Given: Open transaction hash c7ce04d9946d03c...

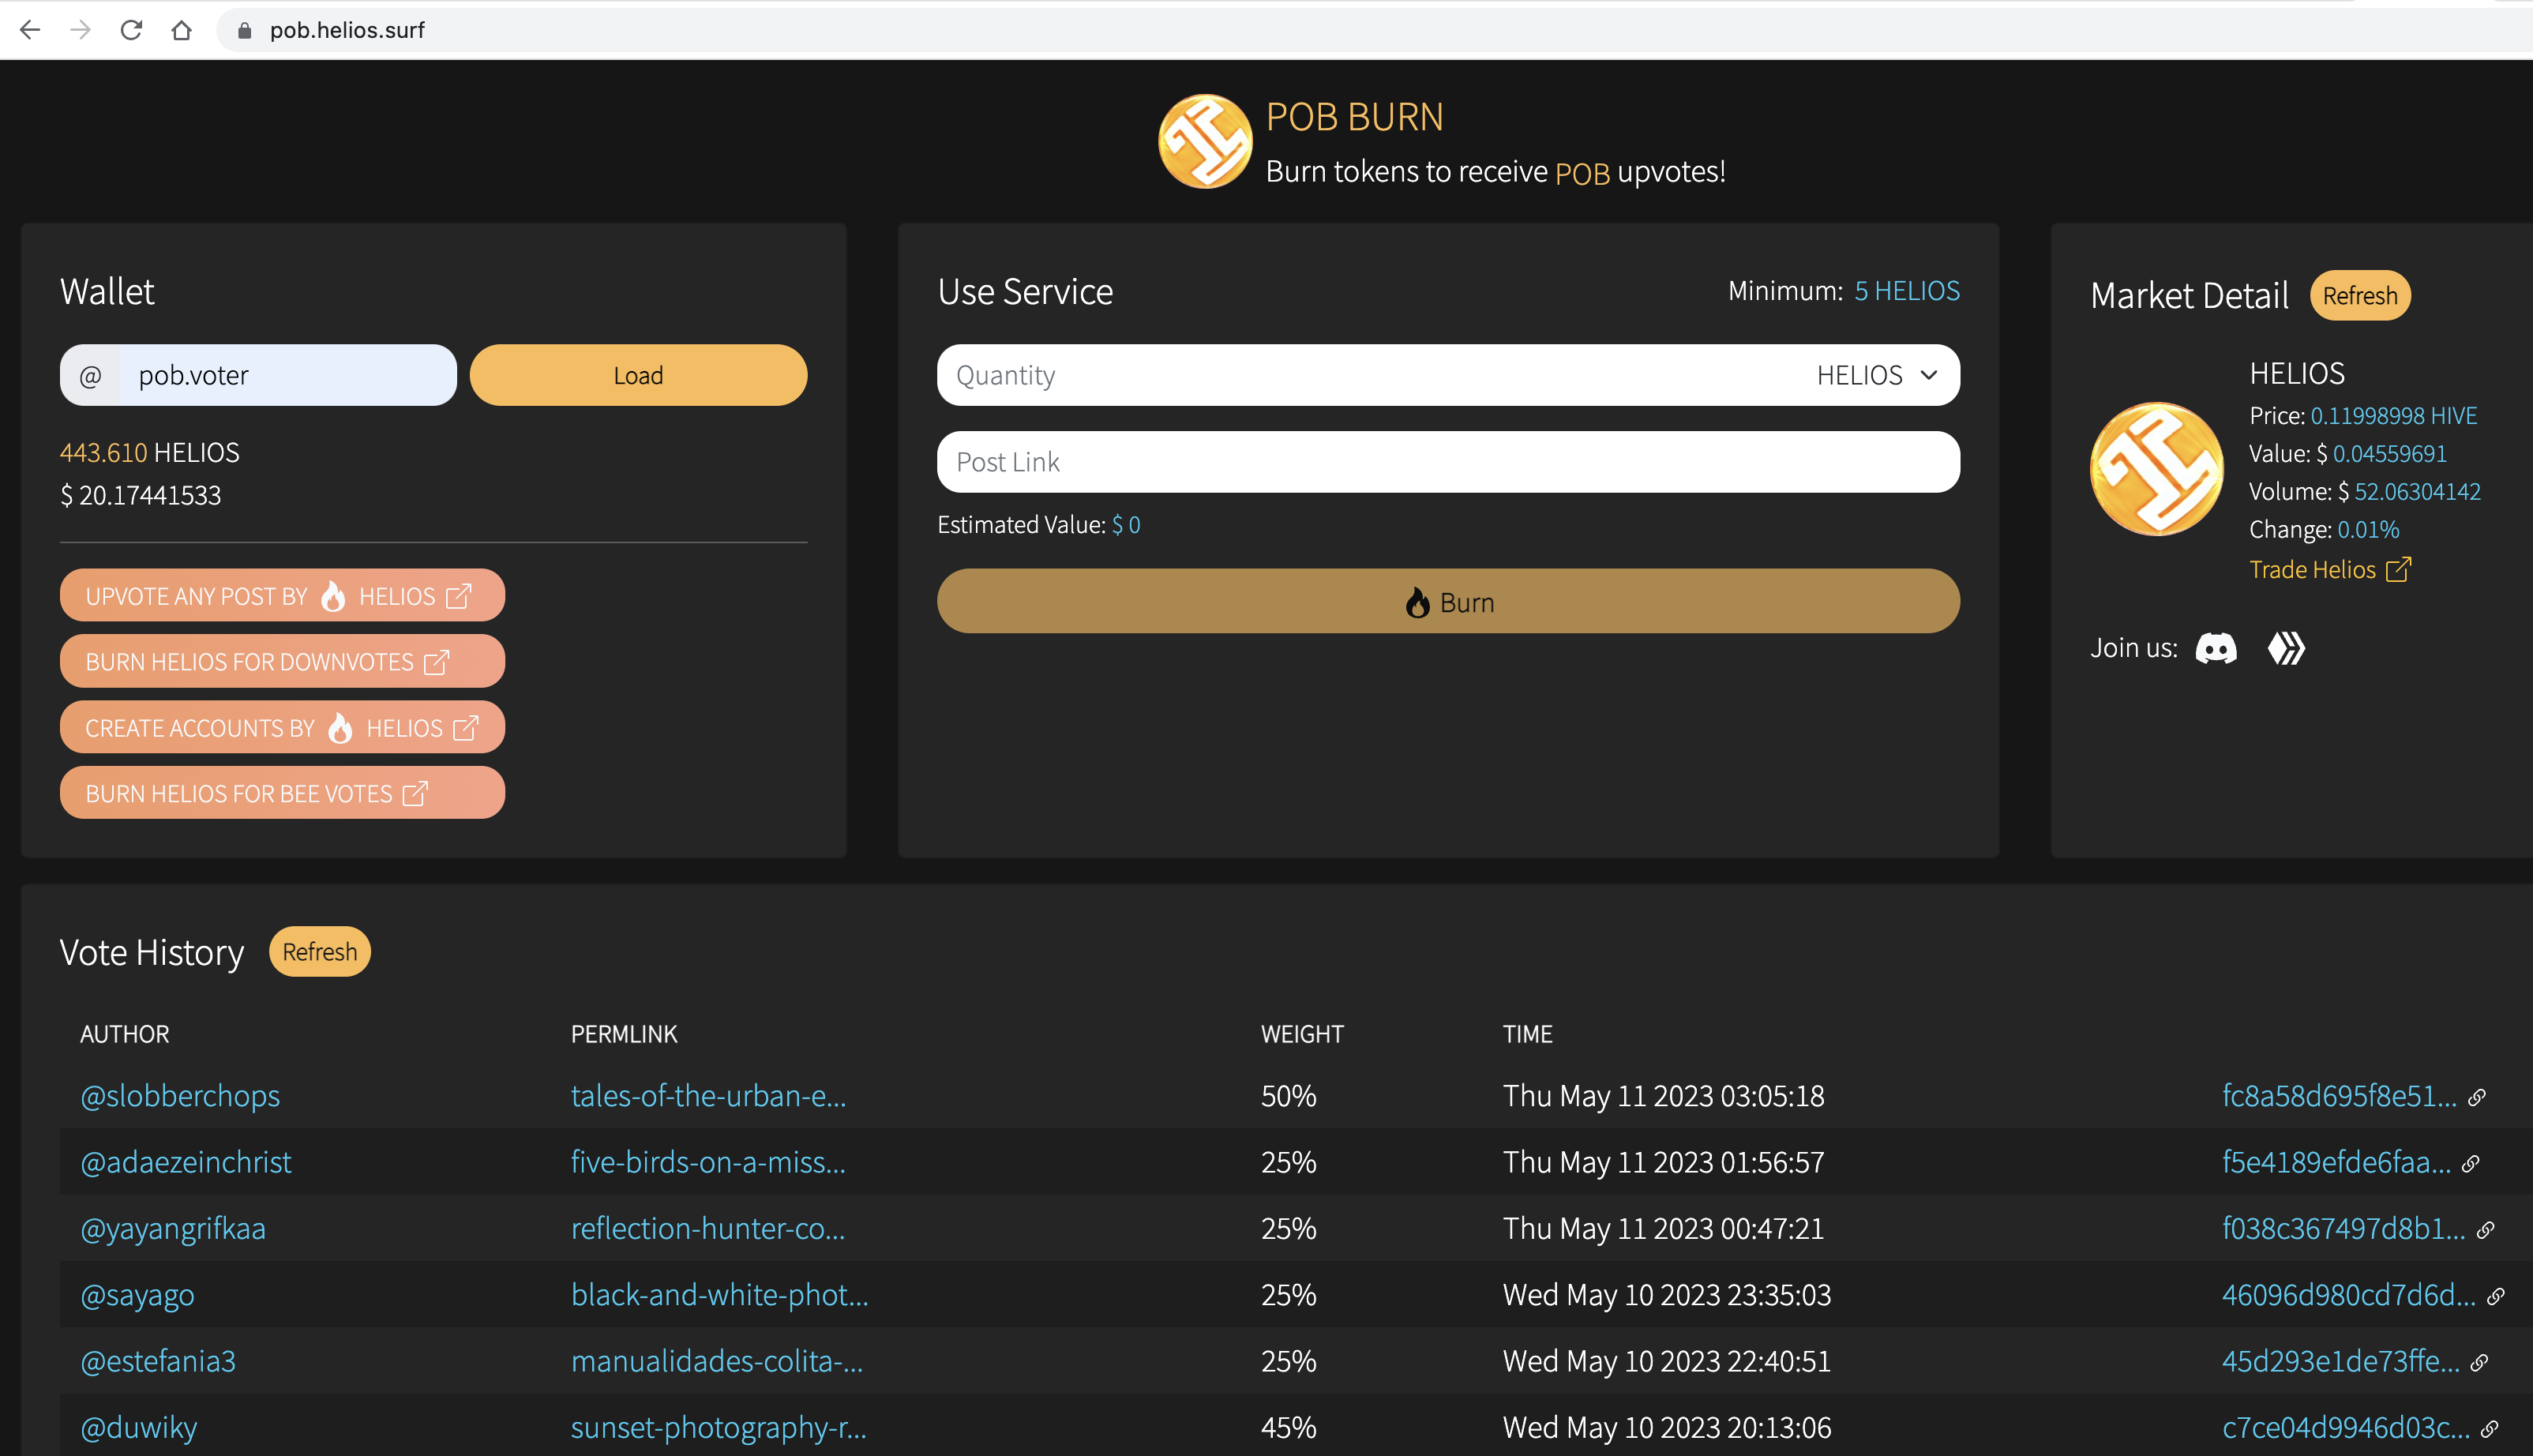Looking at the screenshot, I should [2345, 1427].
